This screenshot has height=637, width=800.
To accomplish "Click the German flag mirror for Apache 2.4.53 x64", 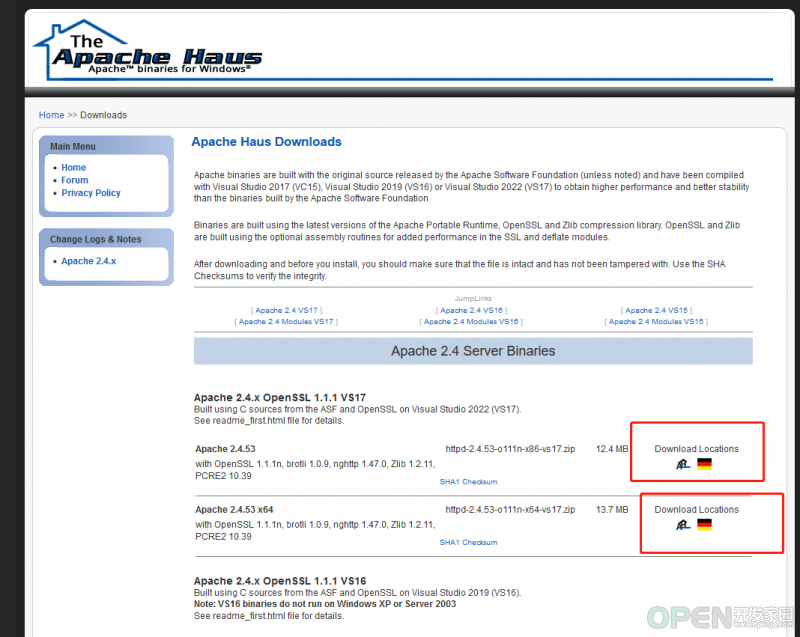I will point(704,525).
